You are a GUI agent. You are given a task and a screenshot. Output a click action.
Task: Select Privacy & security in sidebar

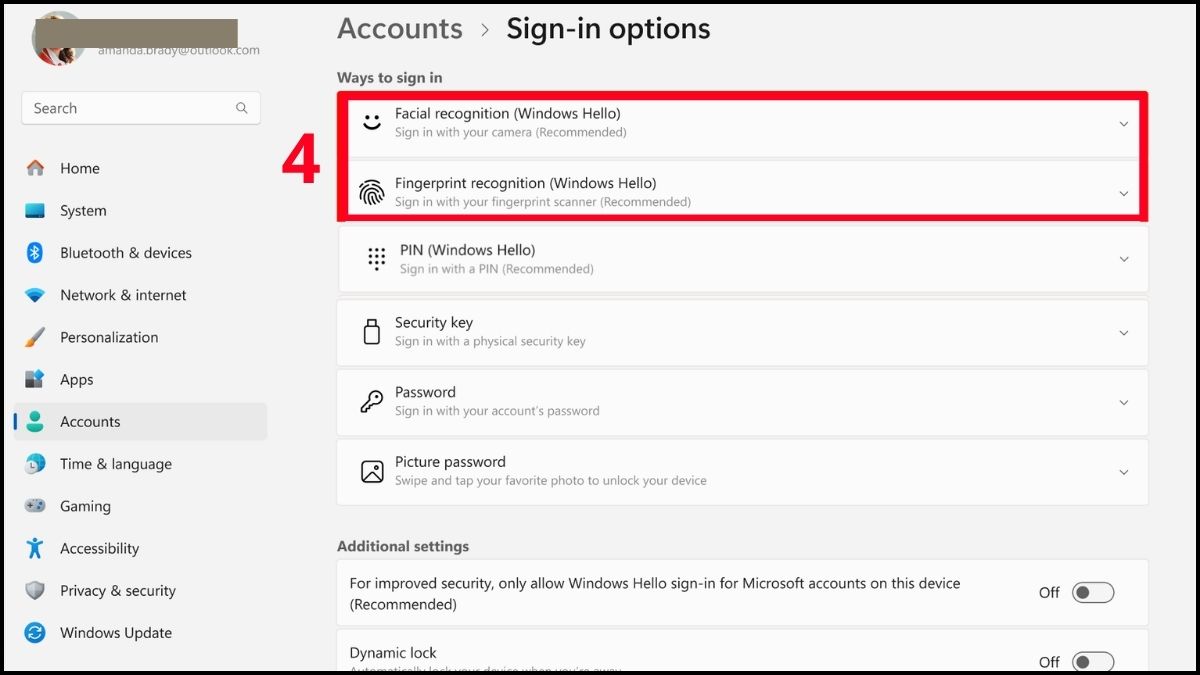click(141, 591)
